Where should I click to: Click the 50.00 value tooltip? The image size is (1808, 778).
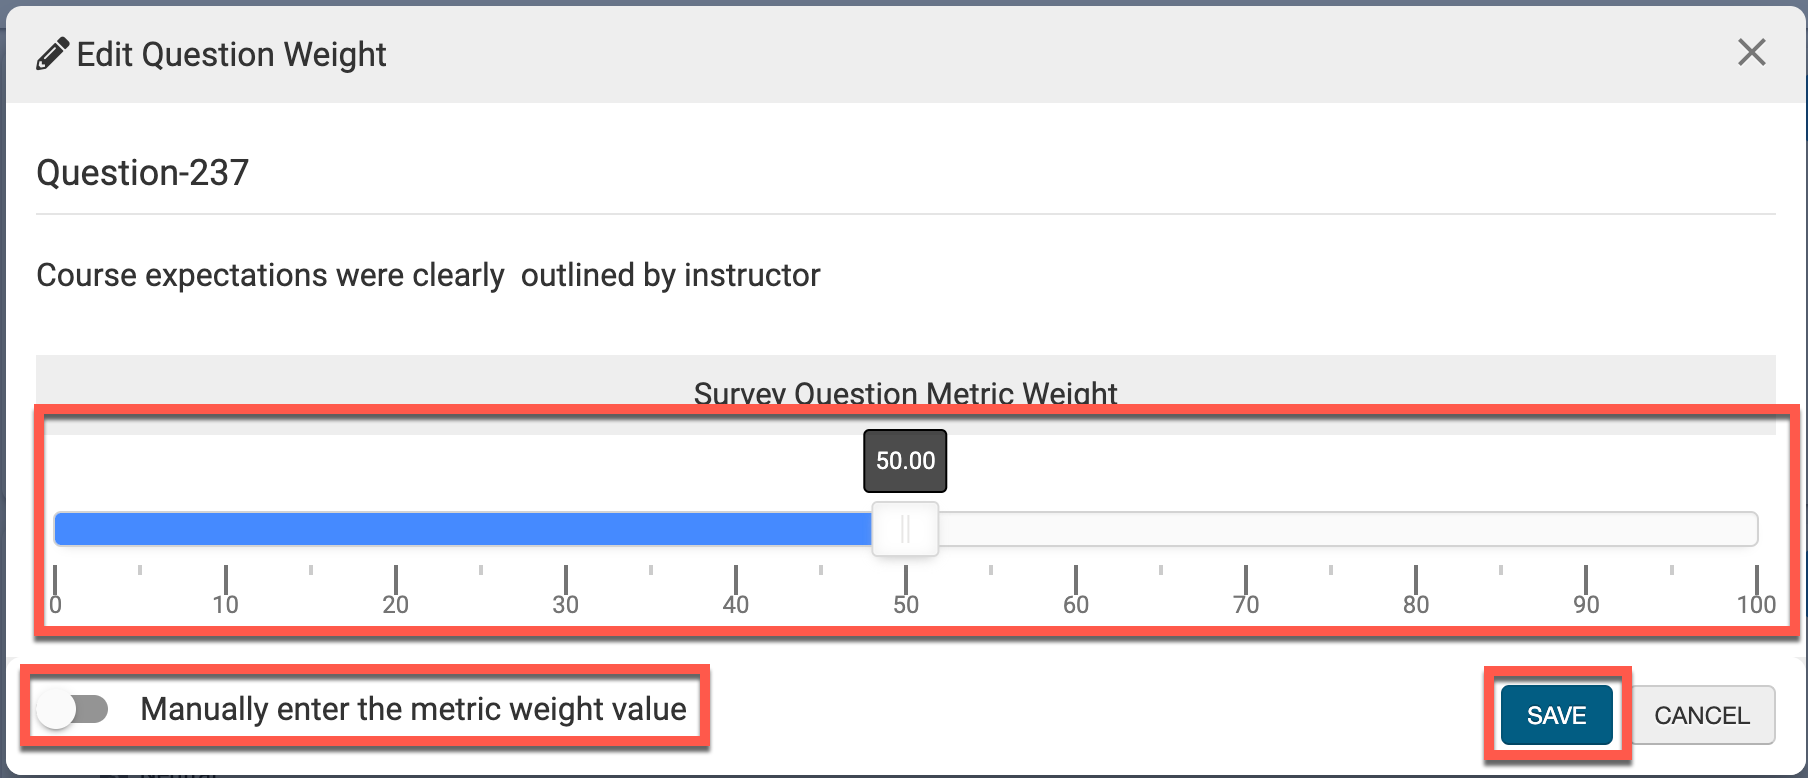coord(905,461)
